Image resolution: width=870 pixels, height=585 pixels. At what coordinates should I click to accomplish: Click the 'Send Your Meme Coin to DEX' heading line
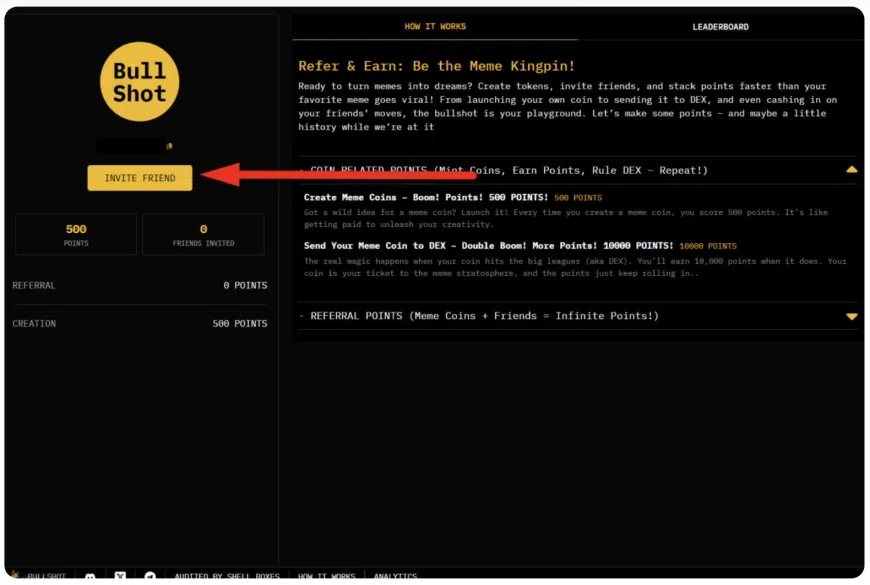(x=488, y=246)
